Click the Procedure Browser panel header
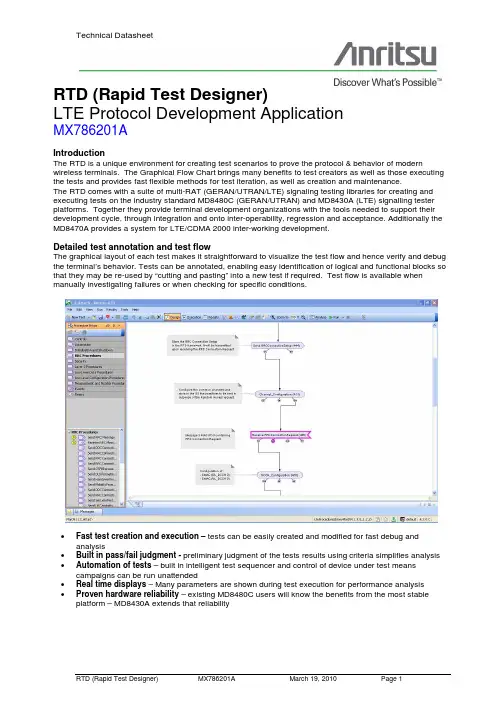The width and height of the screenshot is (504, 713). [95, 326]
